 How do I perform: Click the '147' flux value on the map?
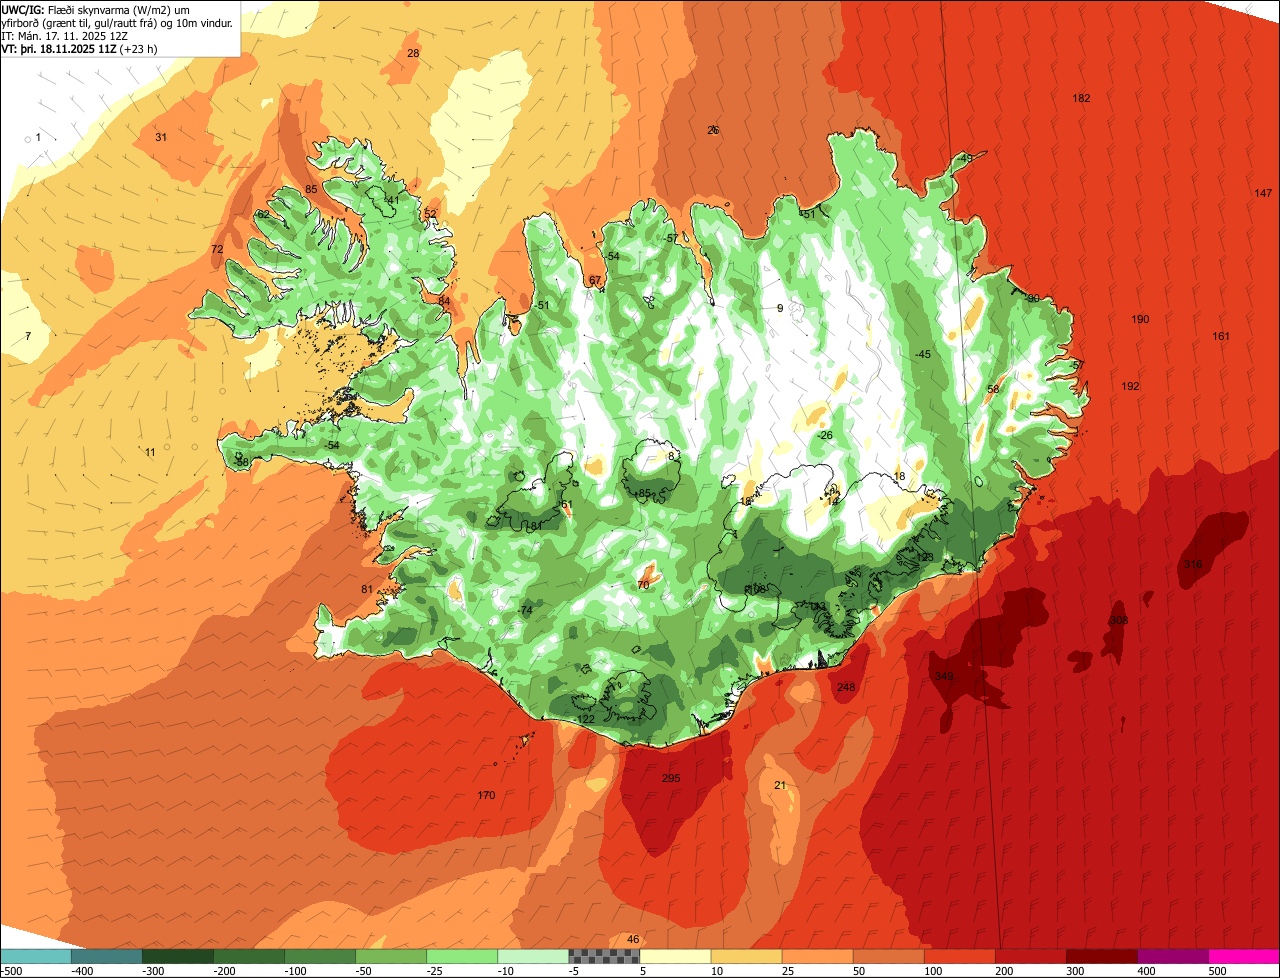pyautogui.click(x=1263, y=193)
